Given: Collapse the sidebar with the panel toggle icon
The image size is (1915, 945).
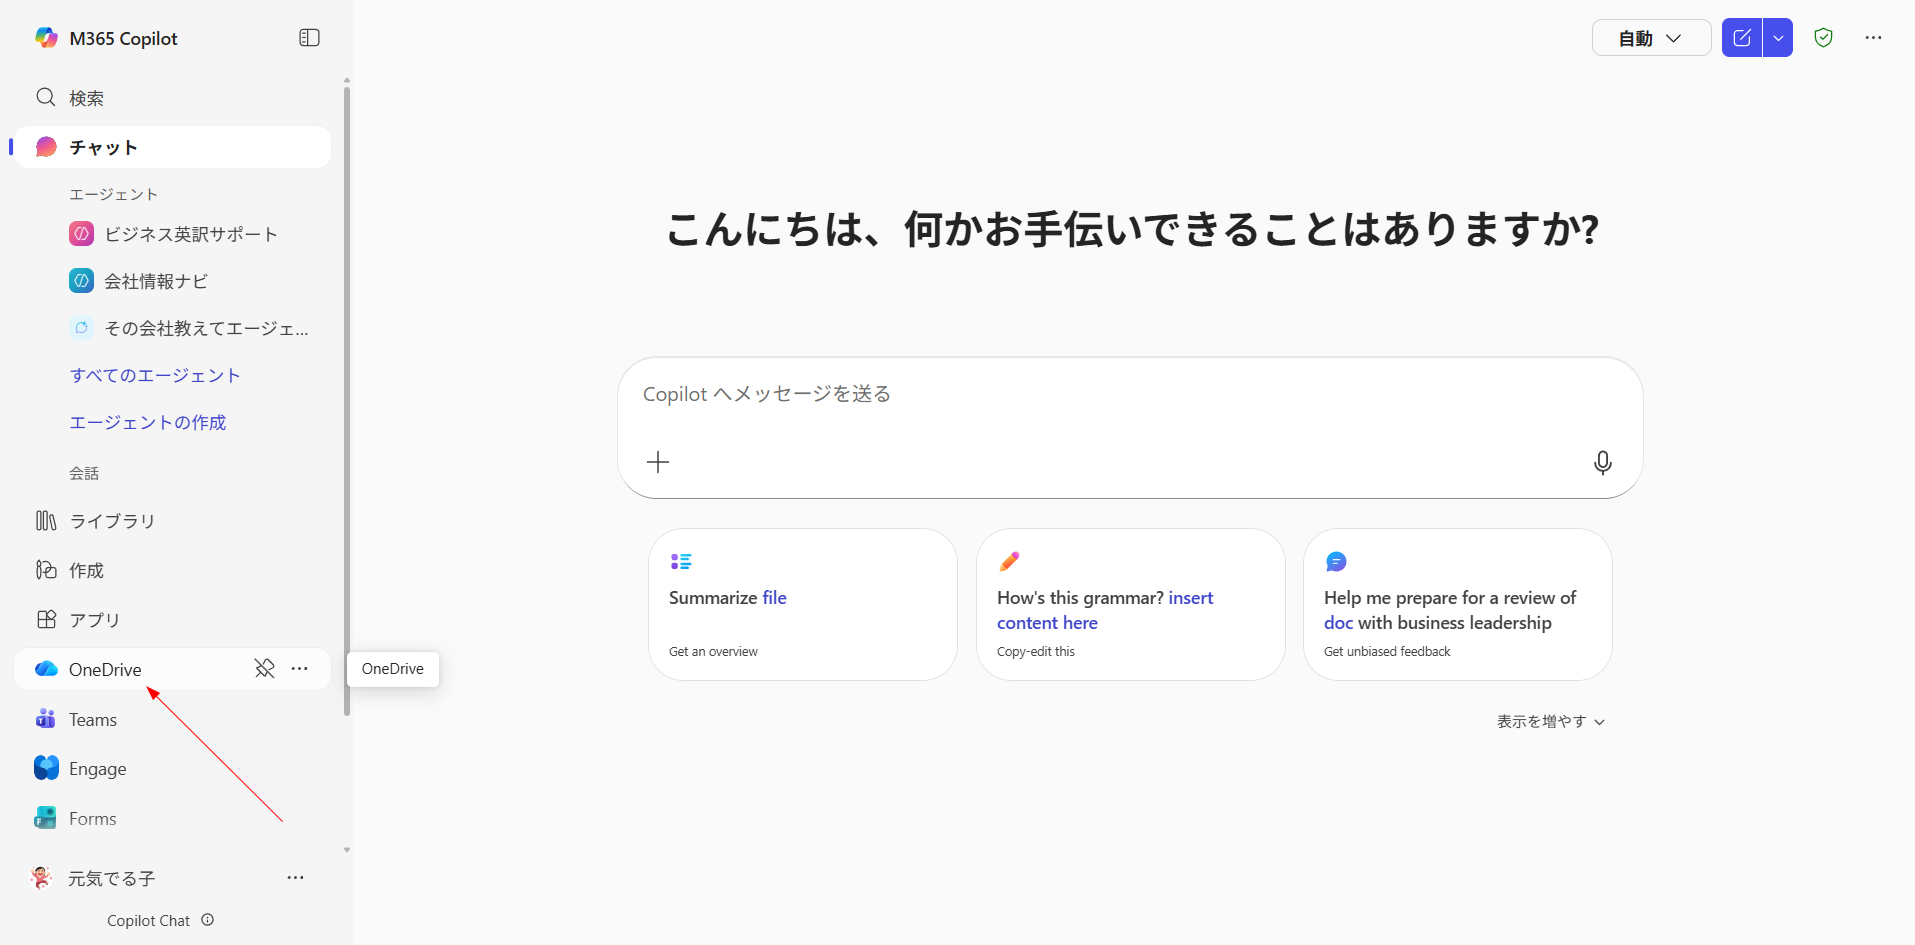Looking at the screenshot, I should coord(309,38).
